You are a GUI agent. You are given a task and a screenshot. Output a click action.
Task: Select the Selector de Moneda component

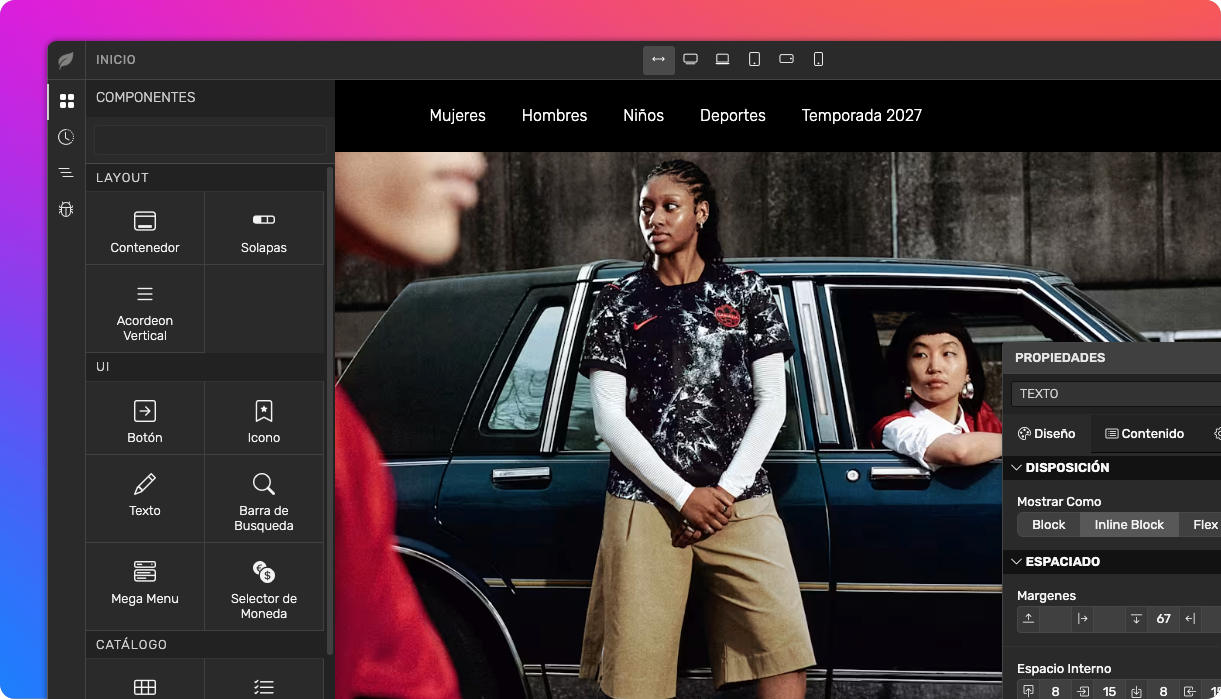click(x=264, y=587)
